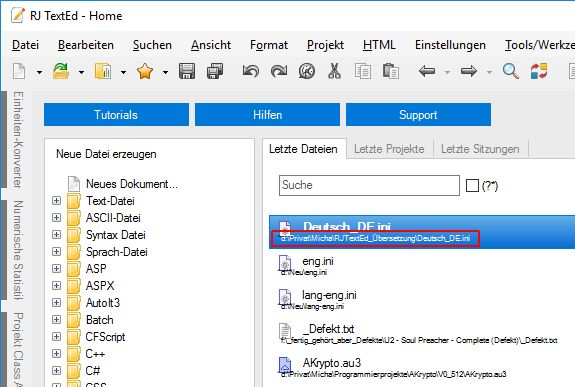Image resolution: width=575 pixels, height=387 pixels.
Task: Open the HTML menu
Action: (x=379, y=45)
